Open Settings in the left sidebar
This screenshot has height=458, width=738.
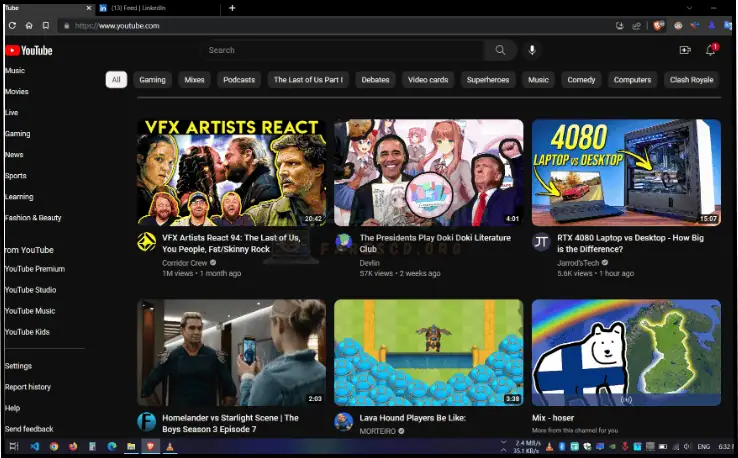point(18,366)
